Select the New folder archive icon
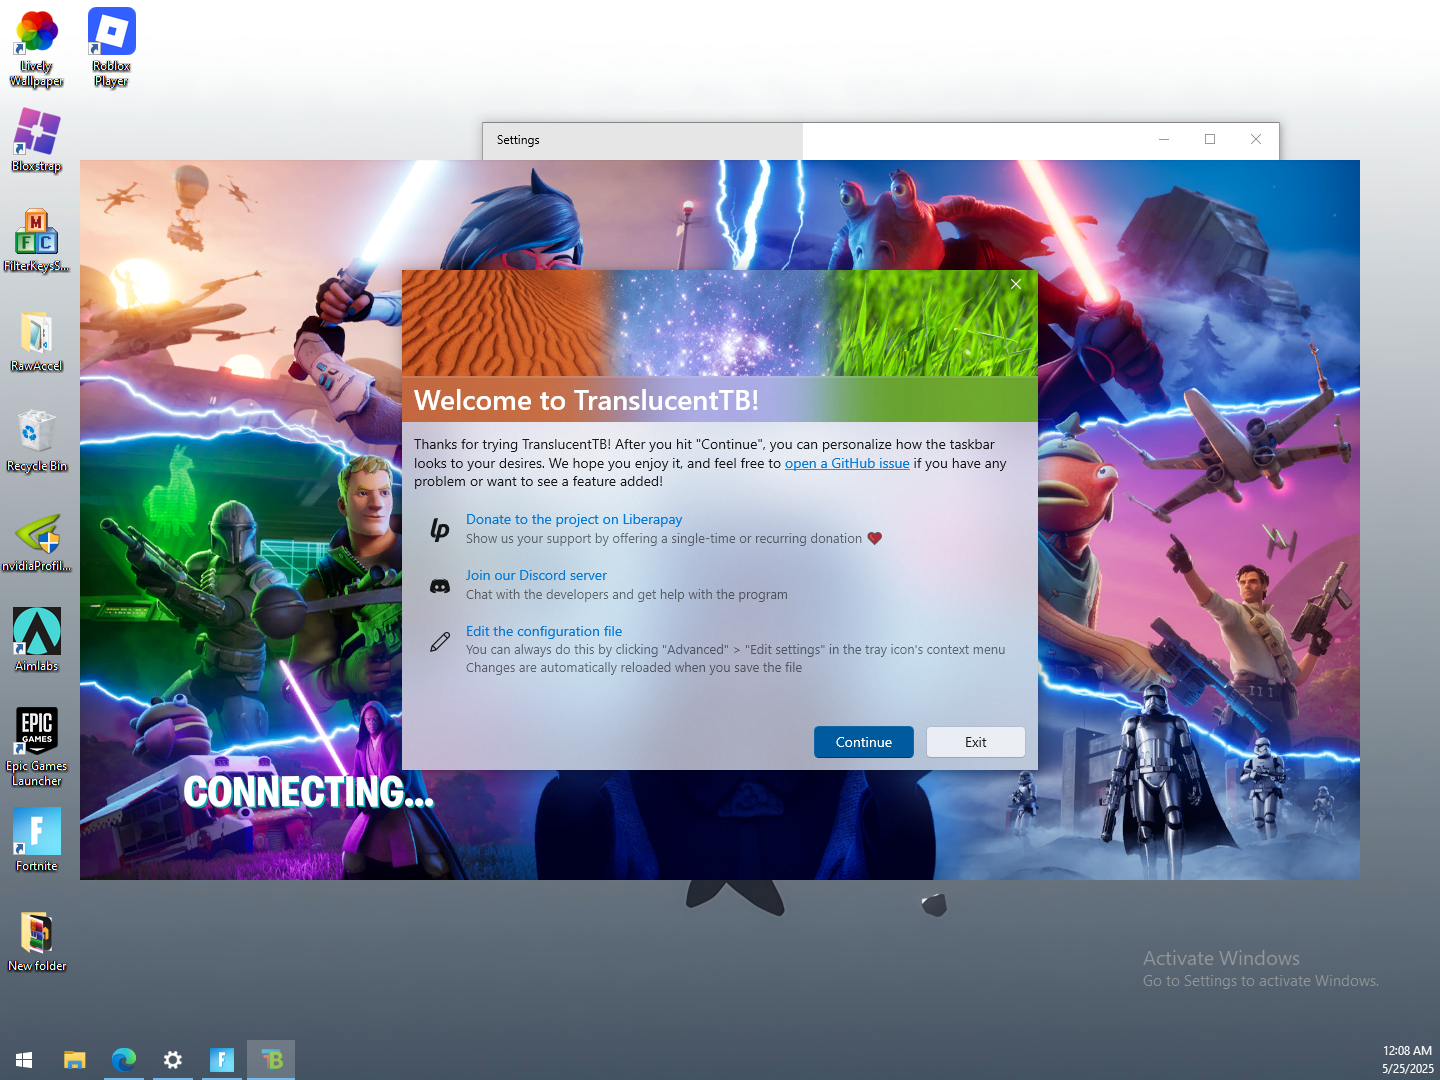 [x=37, y=940]
